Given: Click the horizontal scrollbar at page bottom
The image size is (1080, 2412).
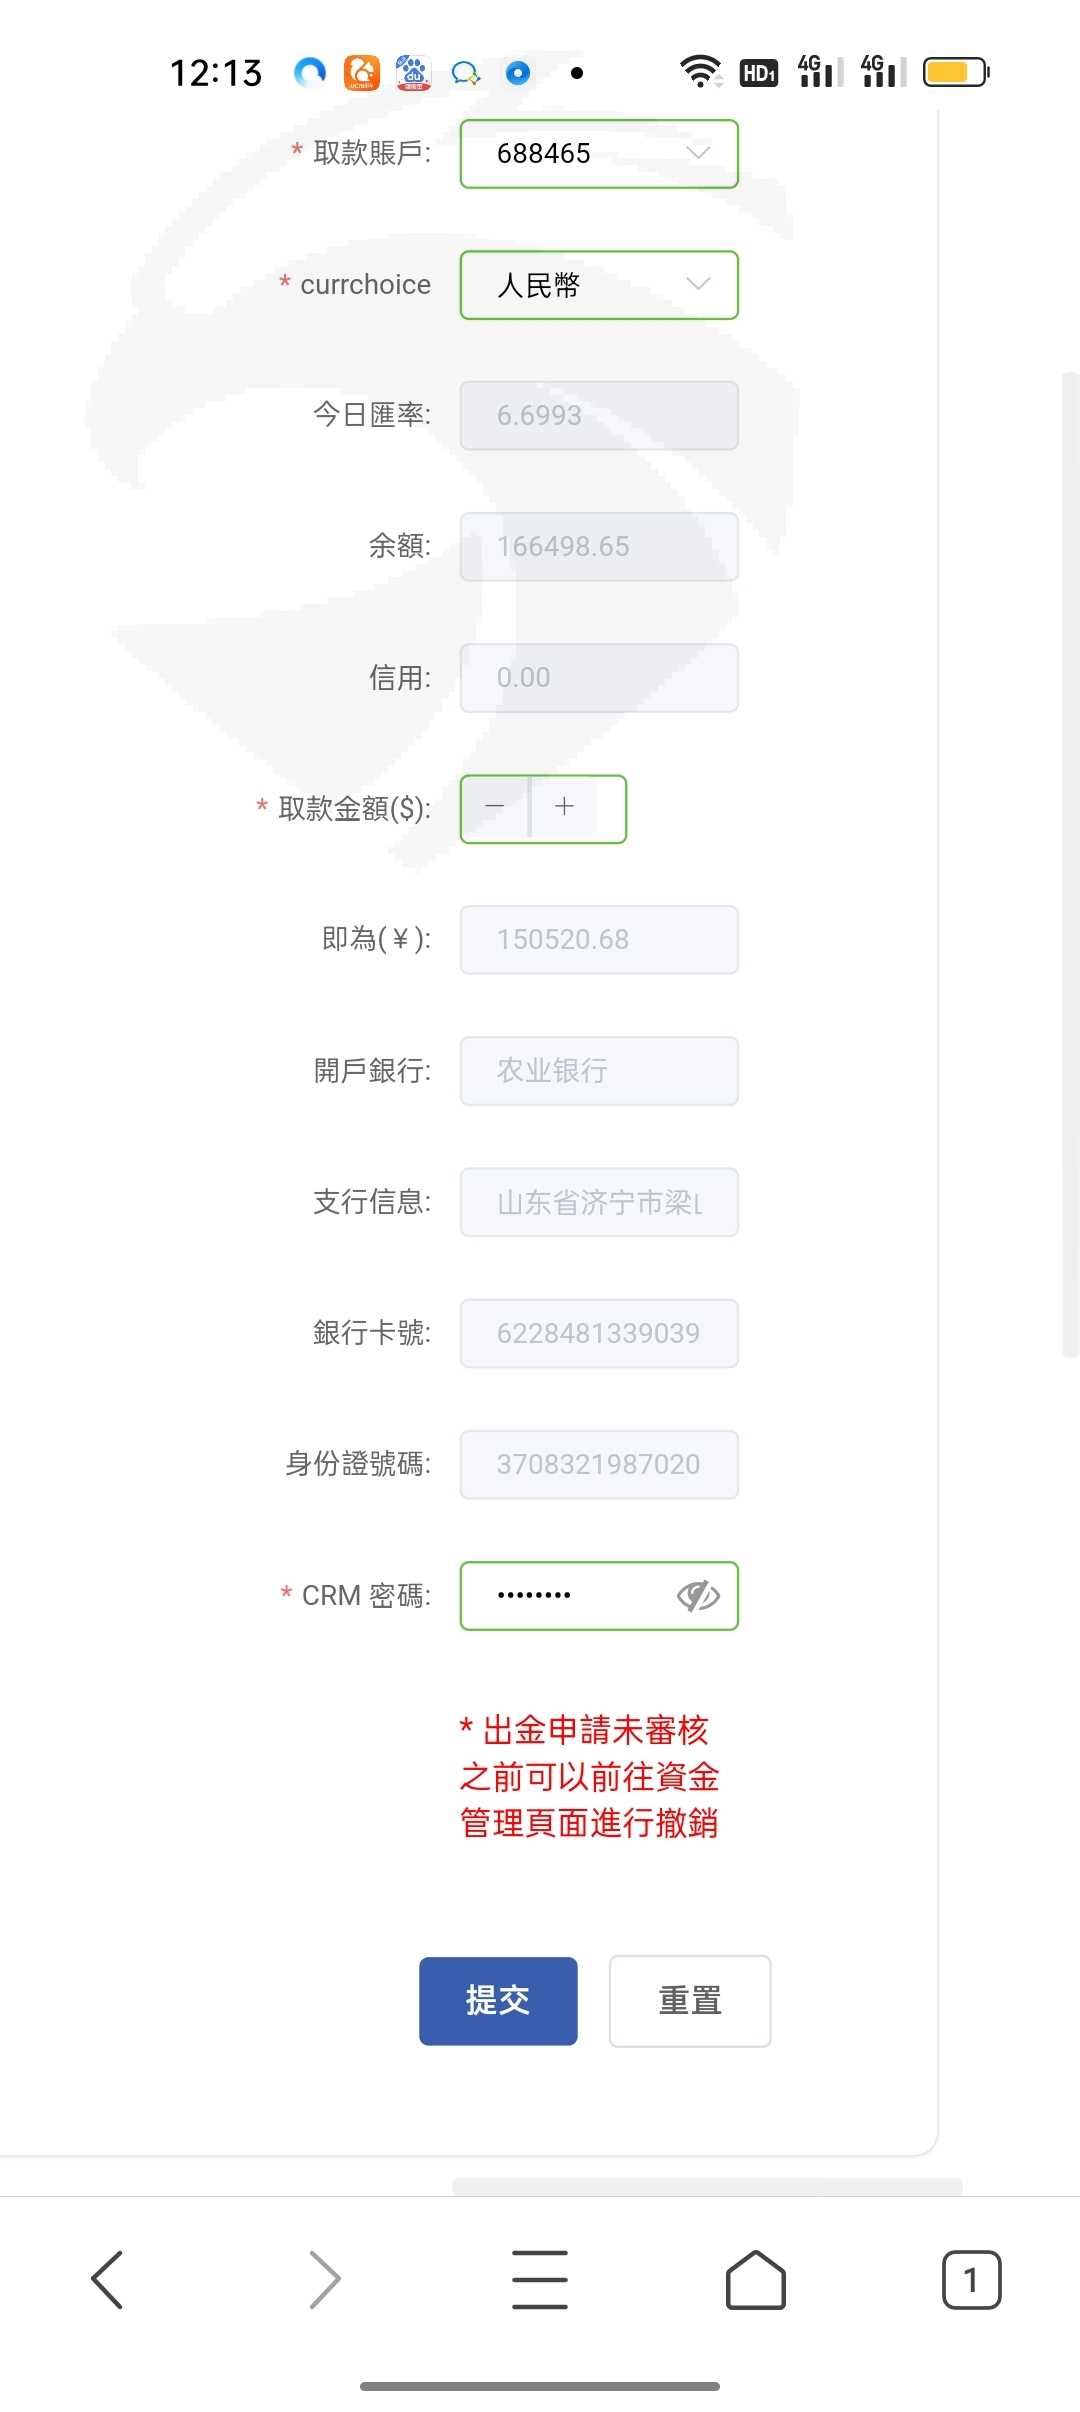Looking at the screenshot, I should [707, 2186].
